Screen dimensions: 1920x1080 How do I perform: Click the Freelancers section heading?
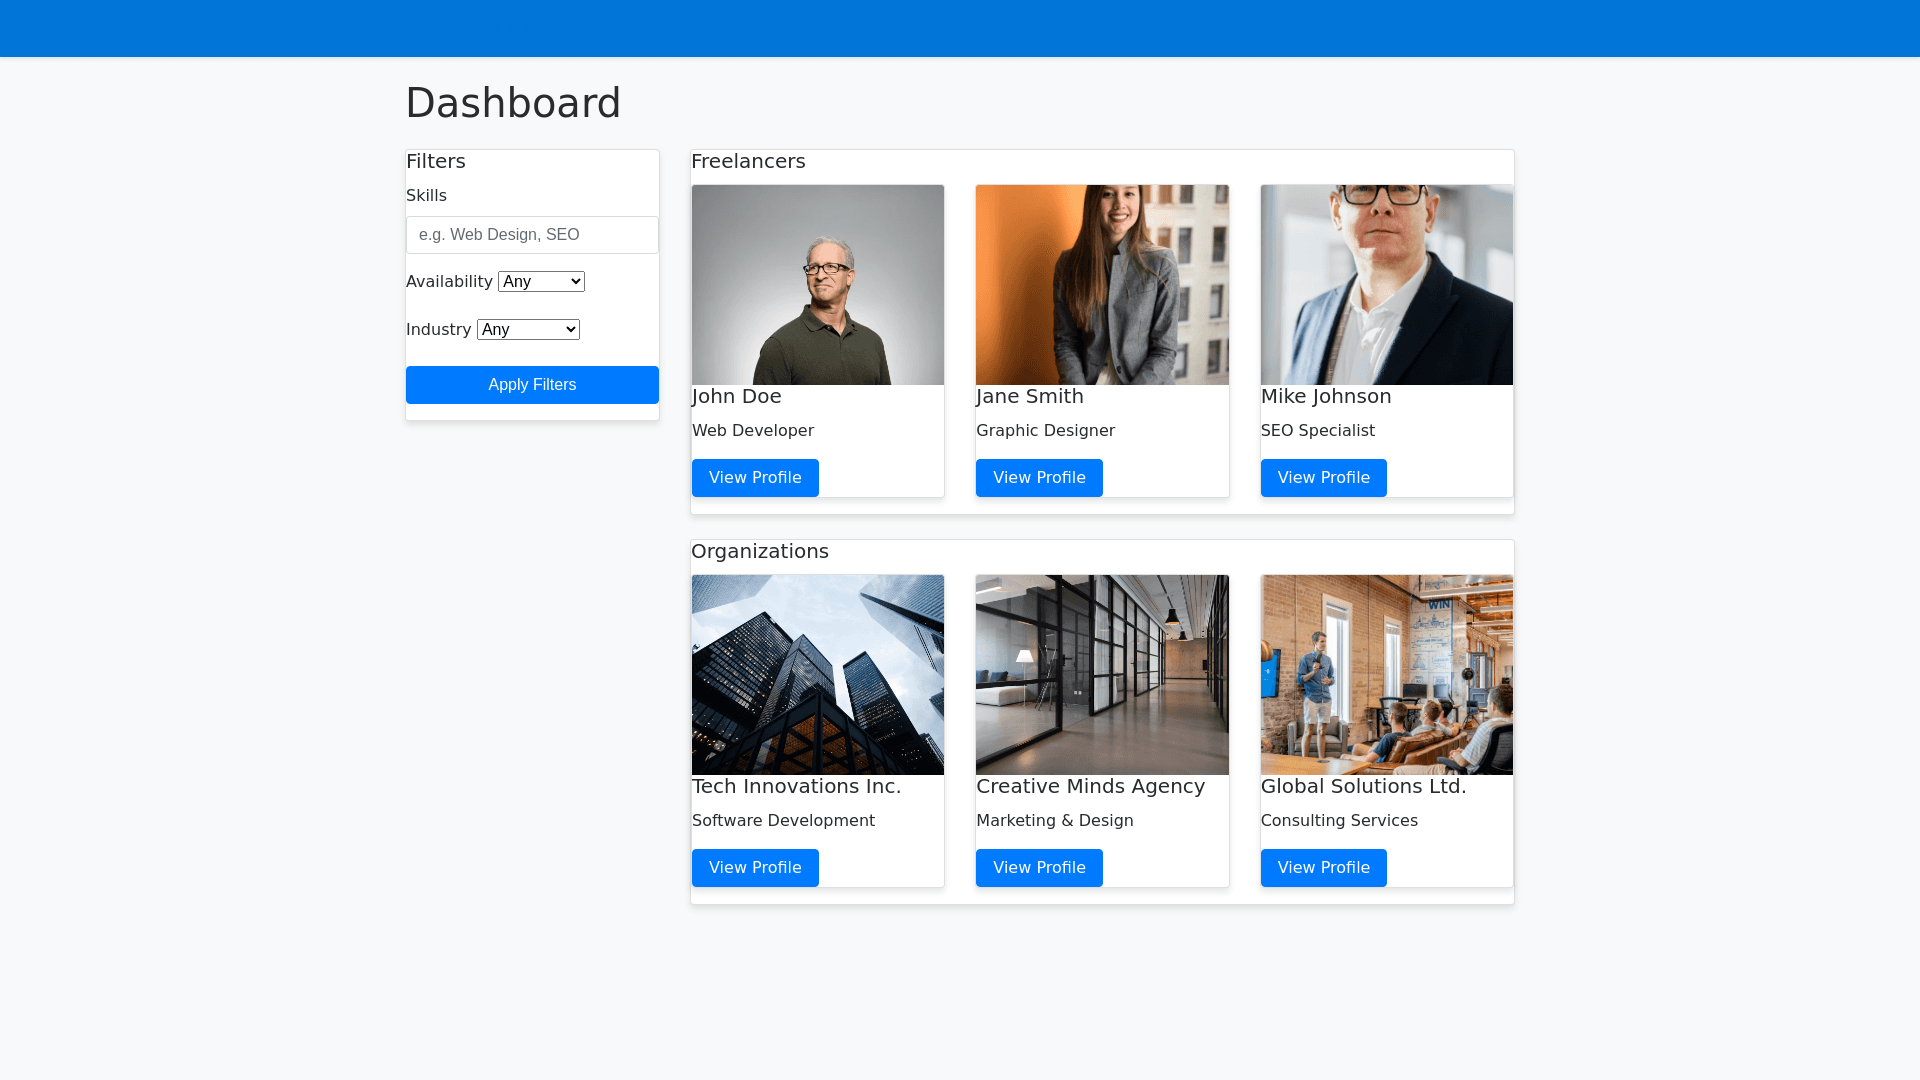(x=748, y=161)
